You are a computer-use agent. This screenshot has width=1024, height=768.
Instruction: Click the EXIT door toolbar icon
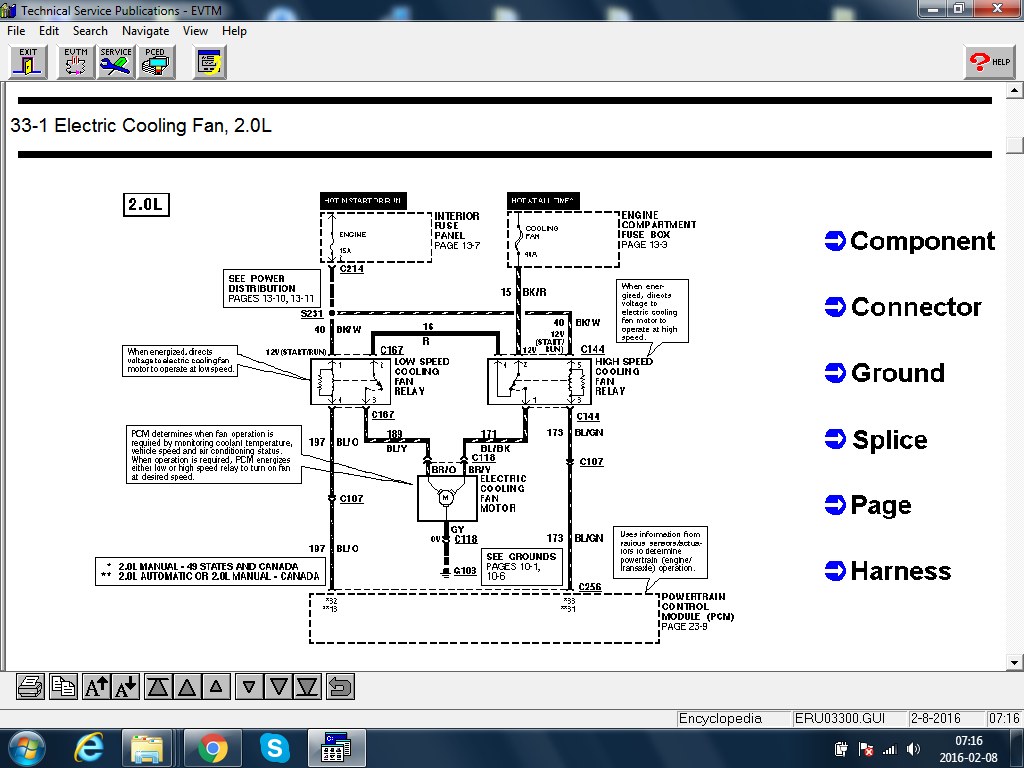tap(28, 62)
